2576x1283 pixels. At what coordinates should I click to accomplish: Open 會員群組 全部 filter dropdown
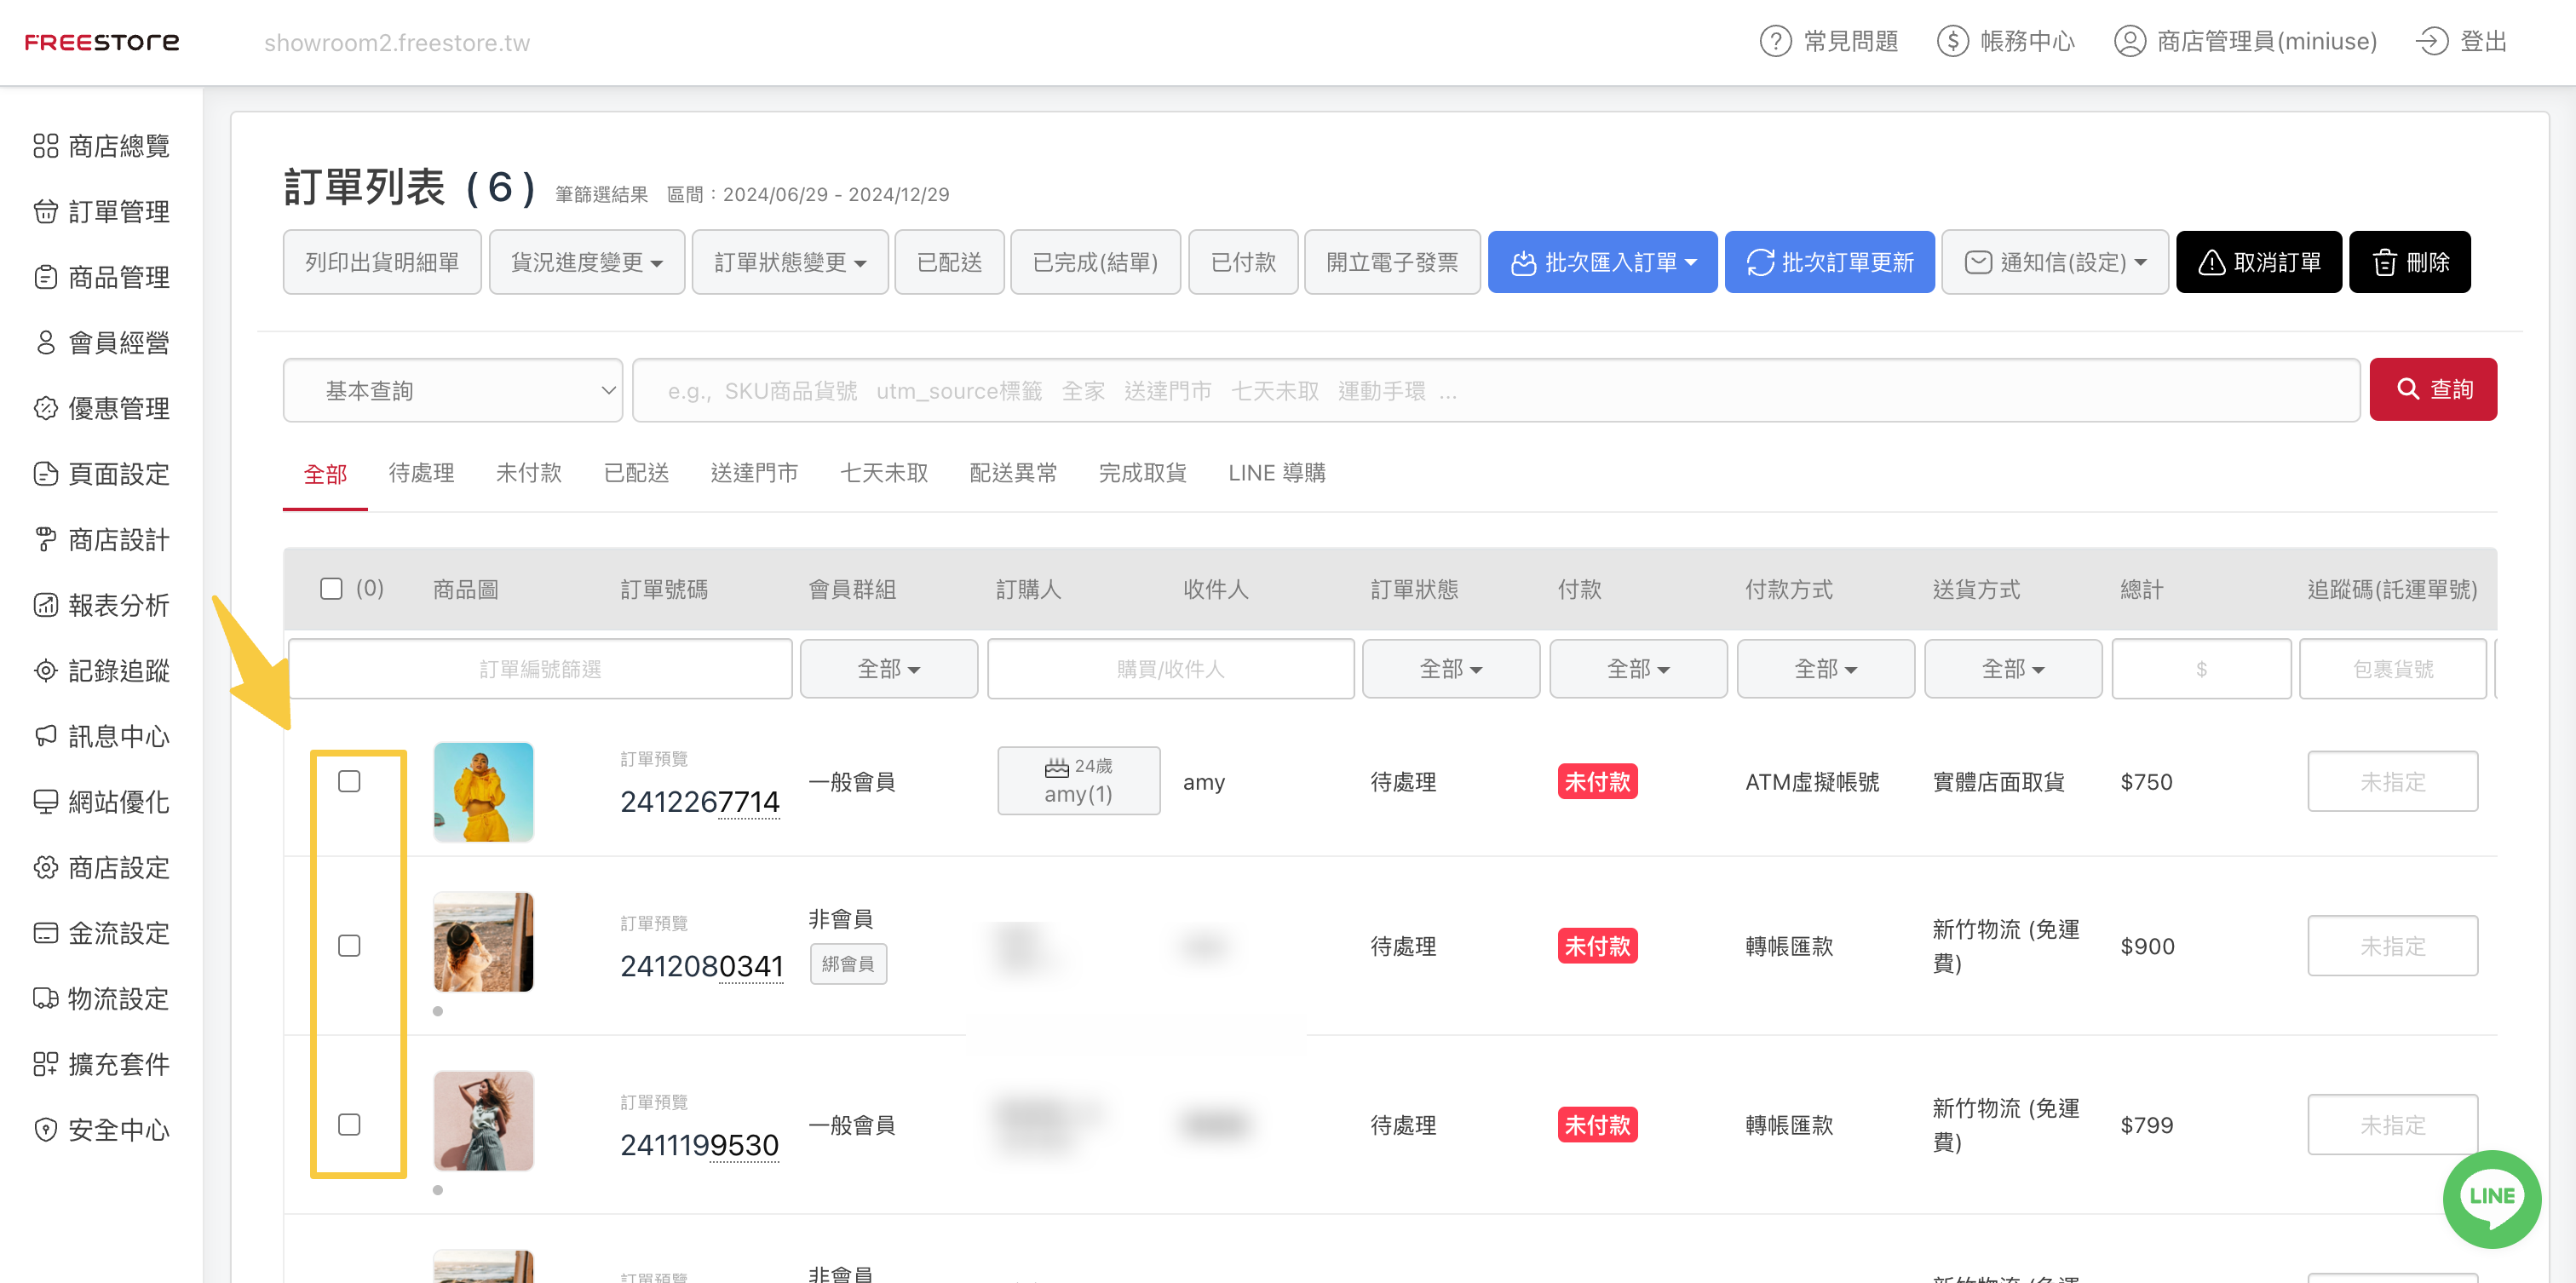pyautogui.click(x=889, y=669)
